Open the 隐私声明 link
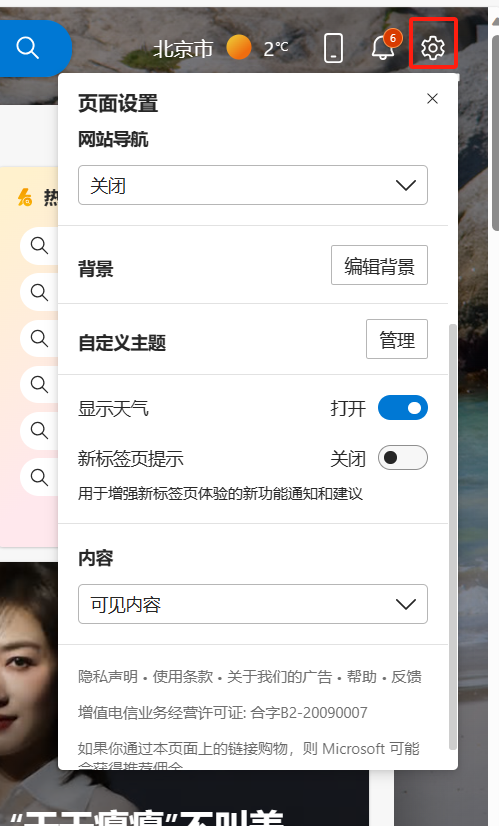 108,676
